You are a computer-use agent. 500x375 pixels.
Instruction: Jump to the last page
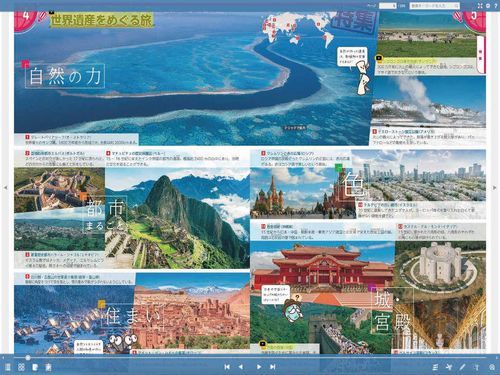[272, 367]
